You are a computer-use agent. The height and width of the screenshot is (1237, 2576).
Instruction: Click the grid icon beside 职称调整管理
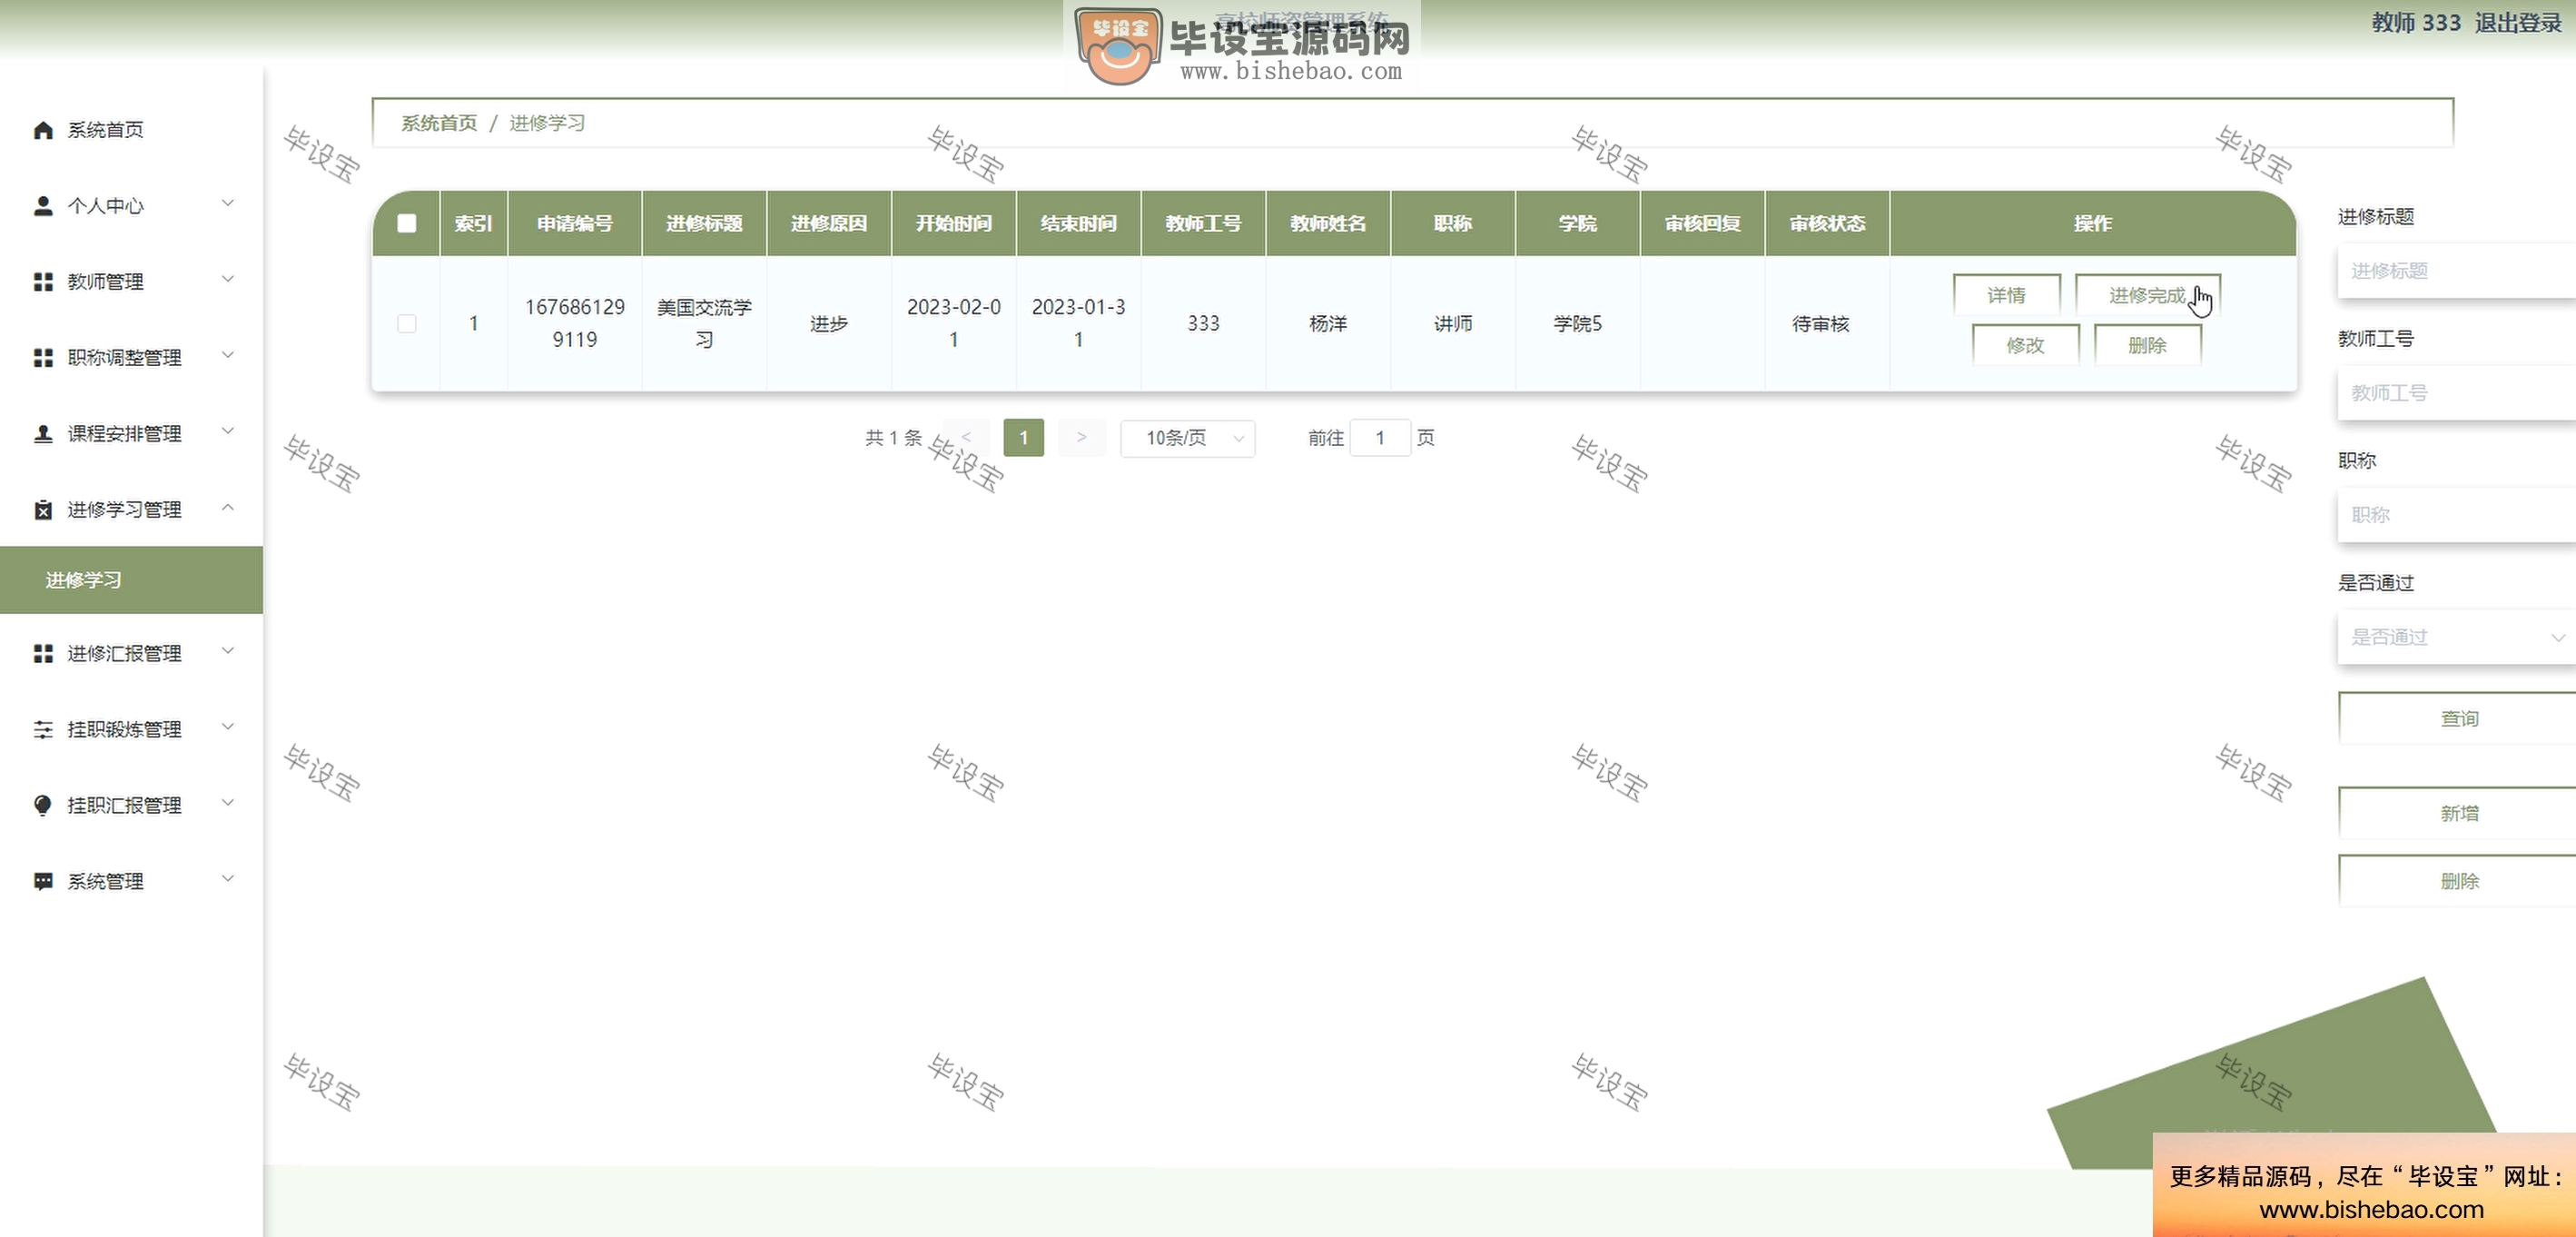pyautogui.click(x=43, y=358)
